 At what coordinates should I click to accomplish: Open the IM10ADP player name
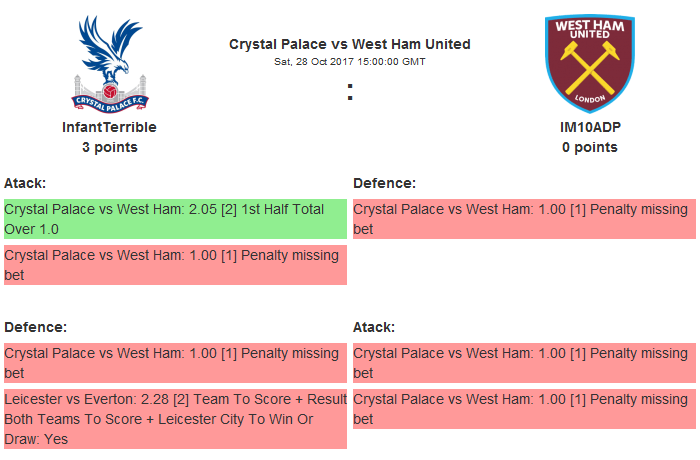click(589, 127)
